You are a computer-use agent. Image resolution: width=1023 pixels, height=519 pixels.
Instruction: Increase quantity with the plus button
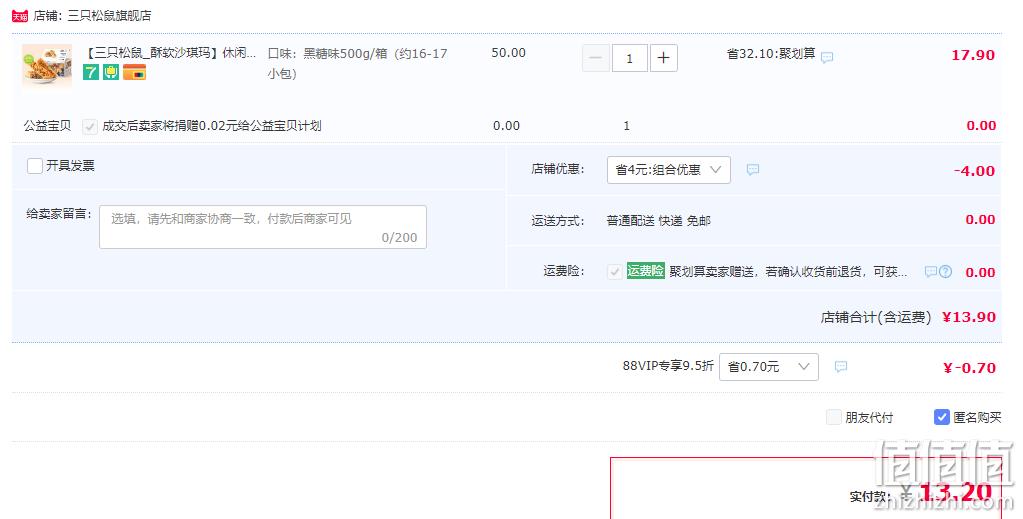click(664, 58)
